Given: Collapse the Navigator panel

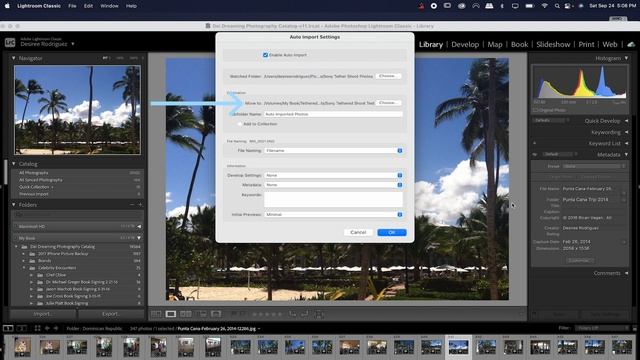Looking at the screenshot, I should pyautogui.click(x=13, y=58).
